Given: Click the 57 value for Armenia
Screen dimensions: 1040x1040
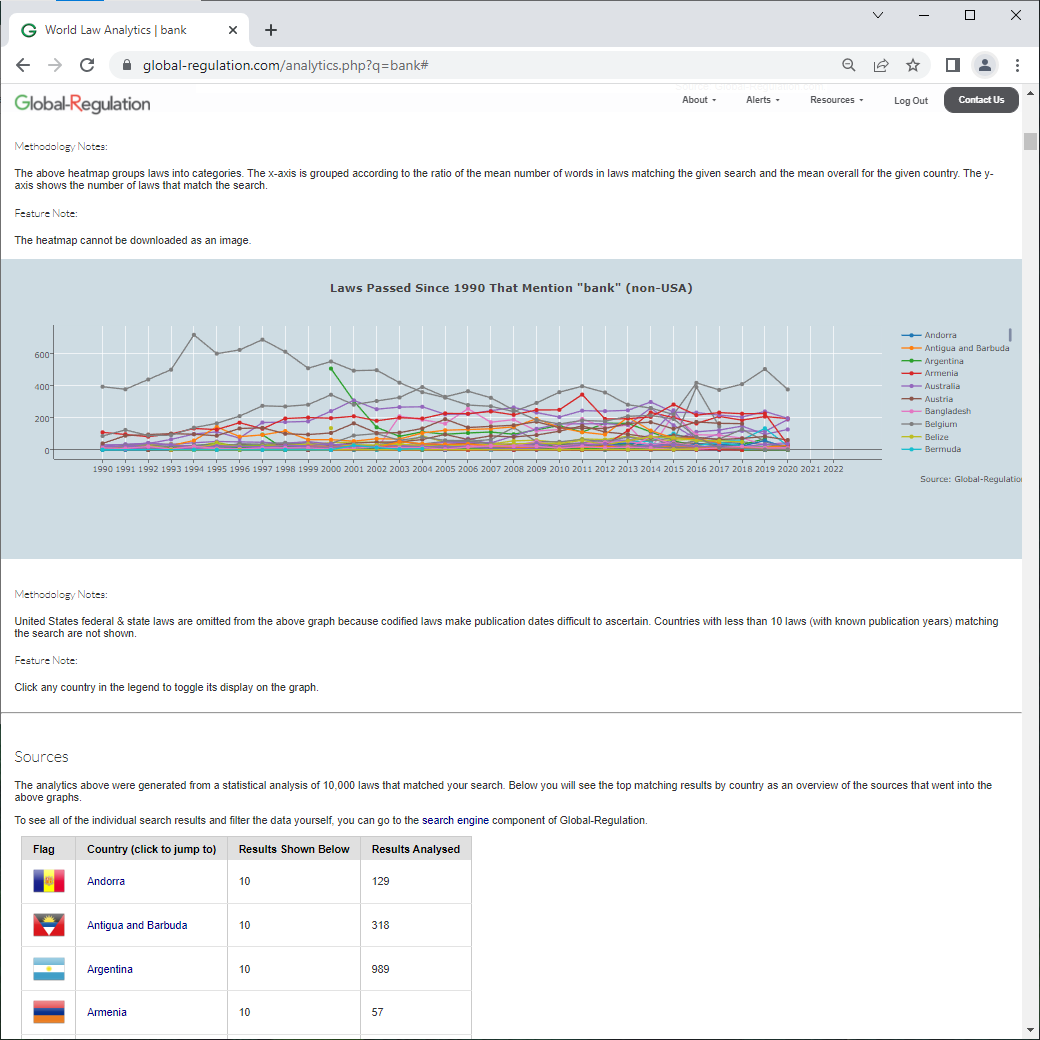Looking at the screenshot, I should [377, 1012].
